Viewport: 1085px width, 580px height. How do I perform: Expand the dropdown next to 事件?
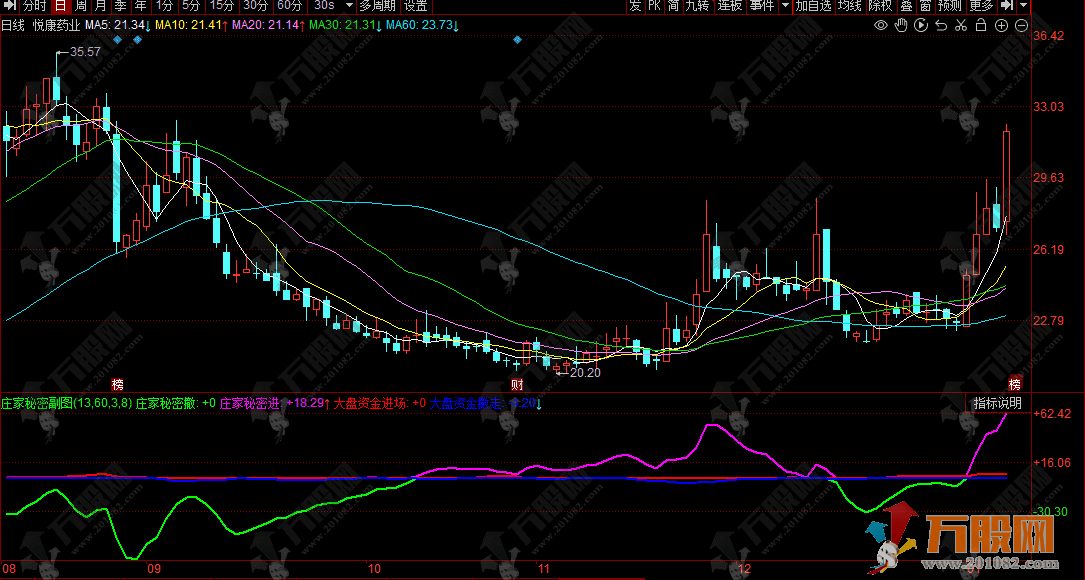[x=785, y=6]
